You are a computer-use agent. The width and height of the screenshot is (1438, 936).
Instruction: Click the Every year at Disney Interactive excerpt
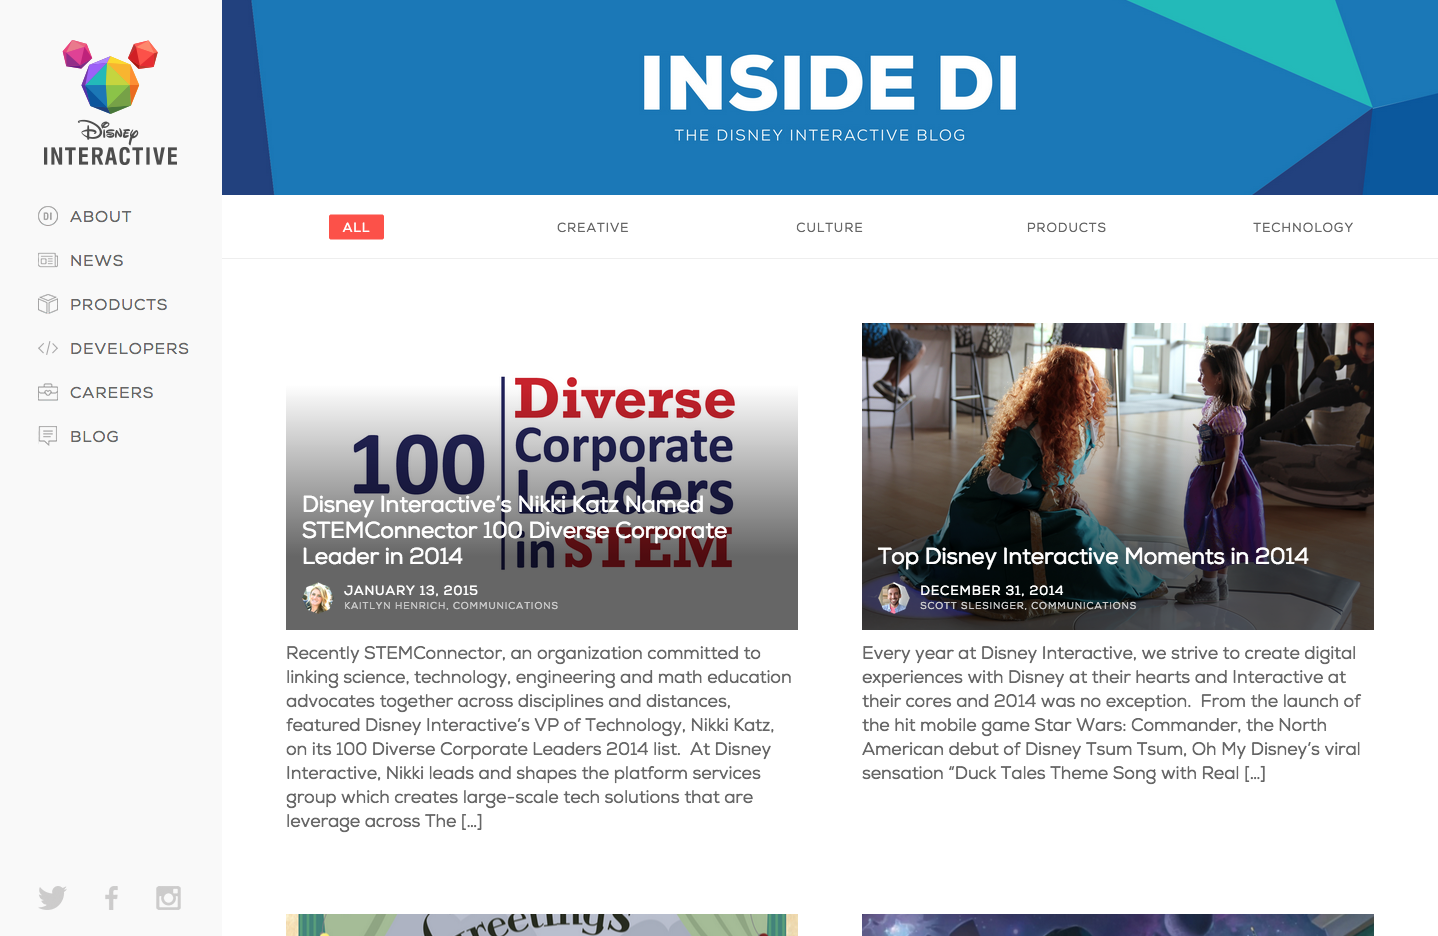click(1111, 713)
